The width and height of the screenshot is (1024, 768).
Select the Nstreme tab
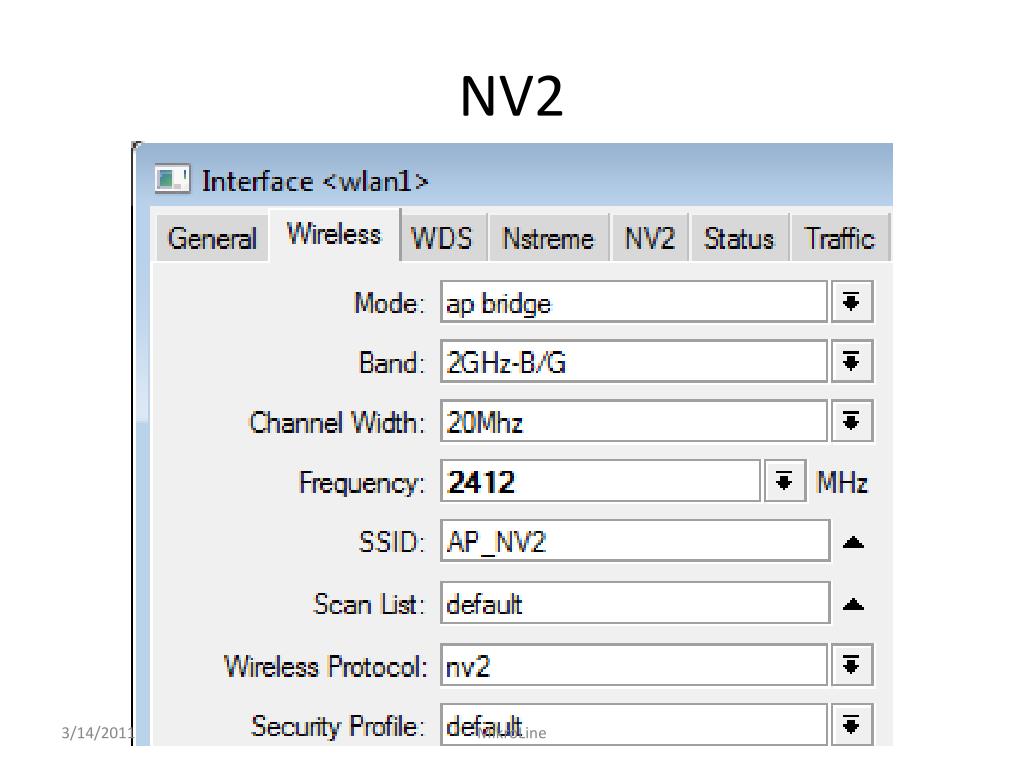pyautogui.click(x=548, y=239)
